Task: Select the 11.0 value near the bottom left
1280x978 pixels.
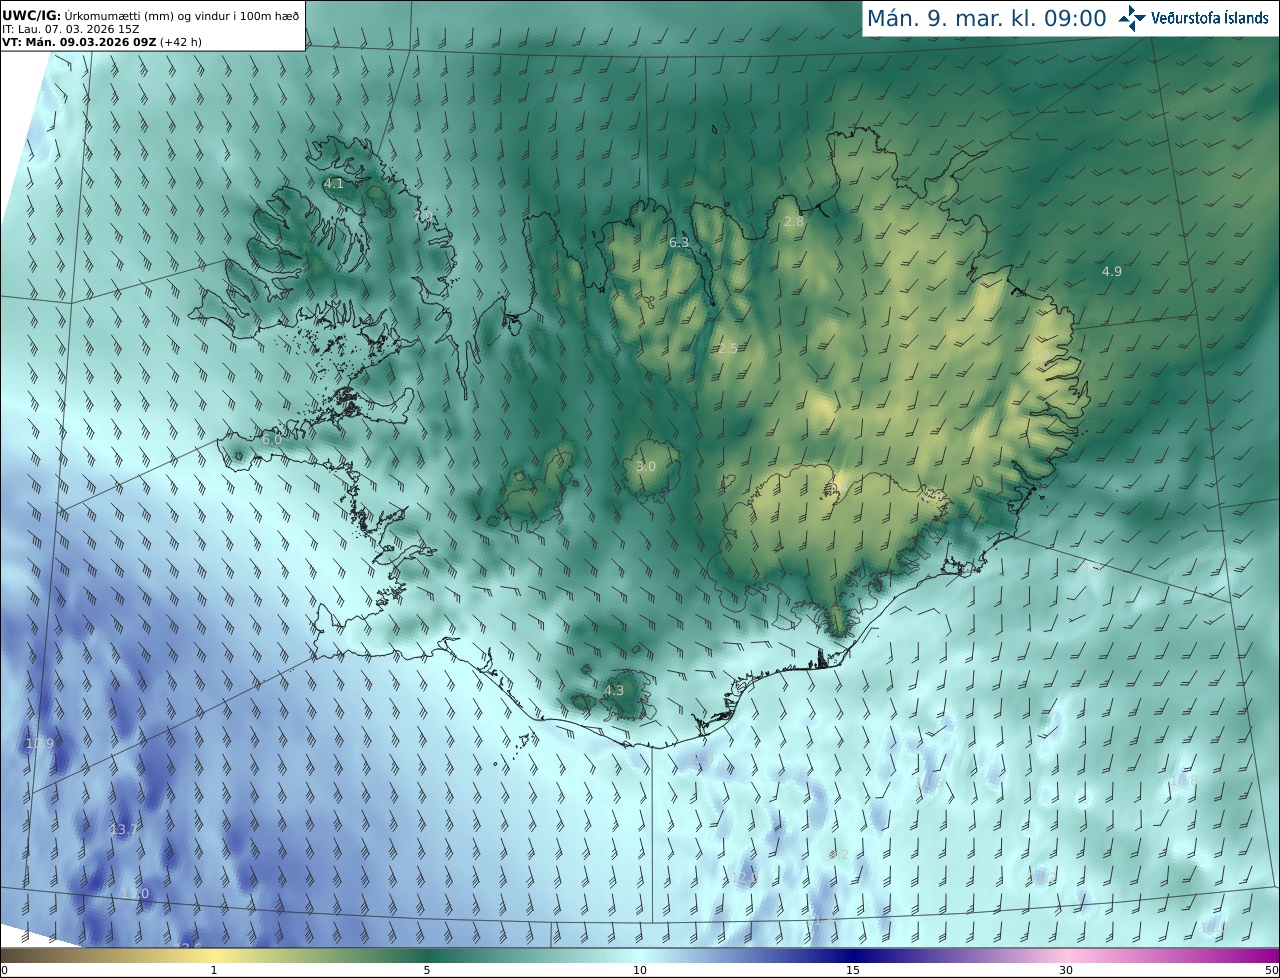Action: (135, 894)
